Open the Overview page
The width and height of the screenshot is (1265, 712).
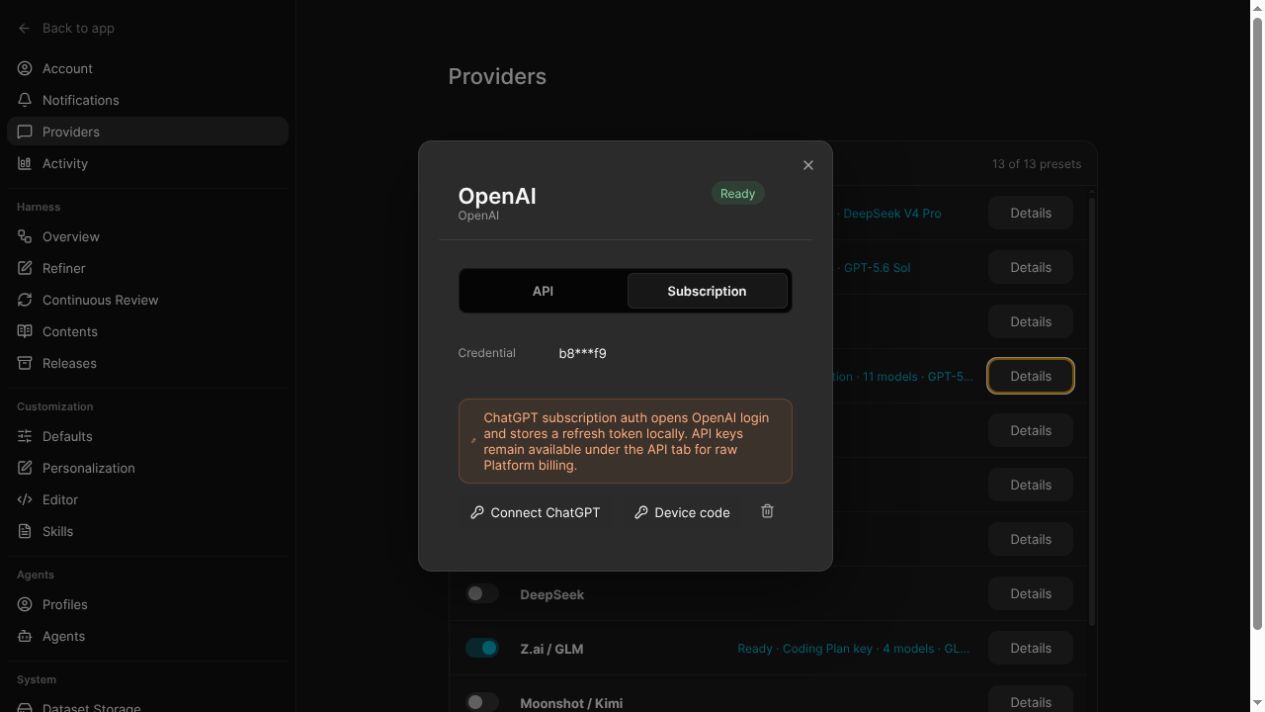(x=147, y=236)
